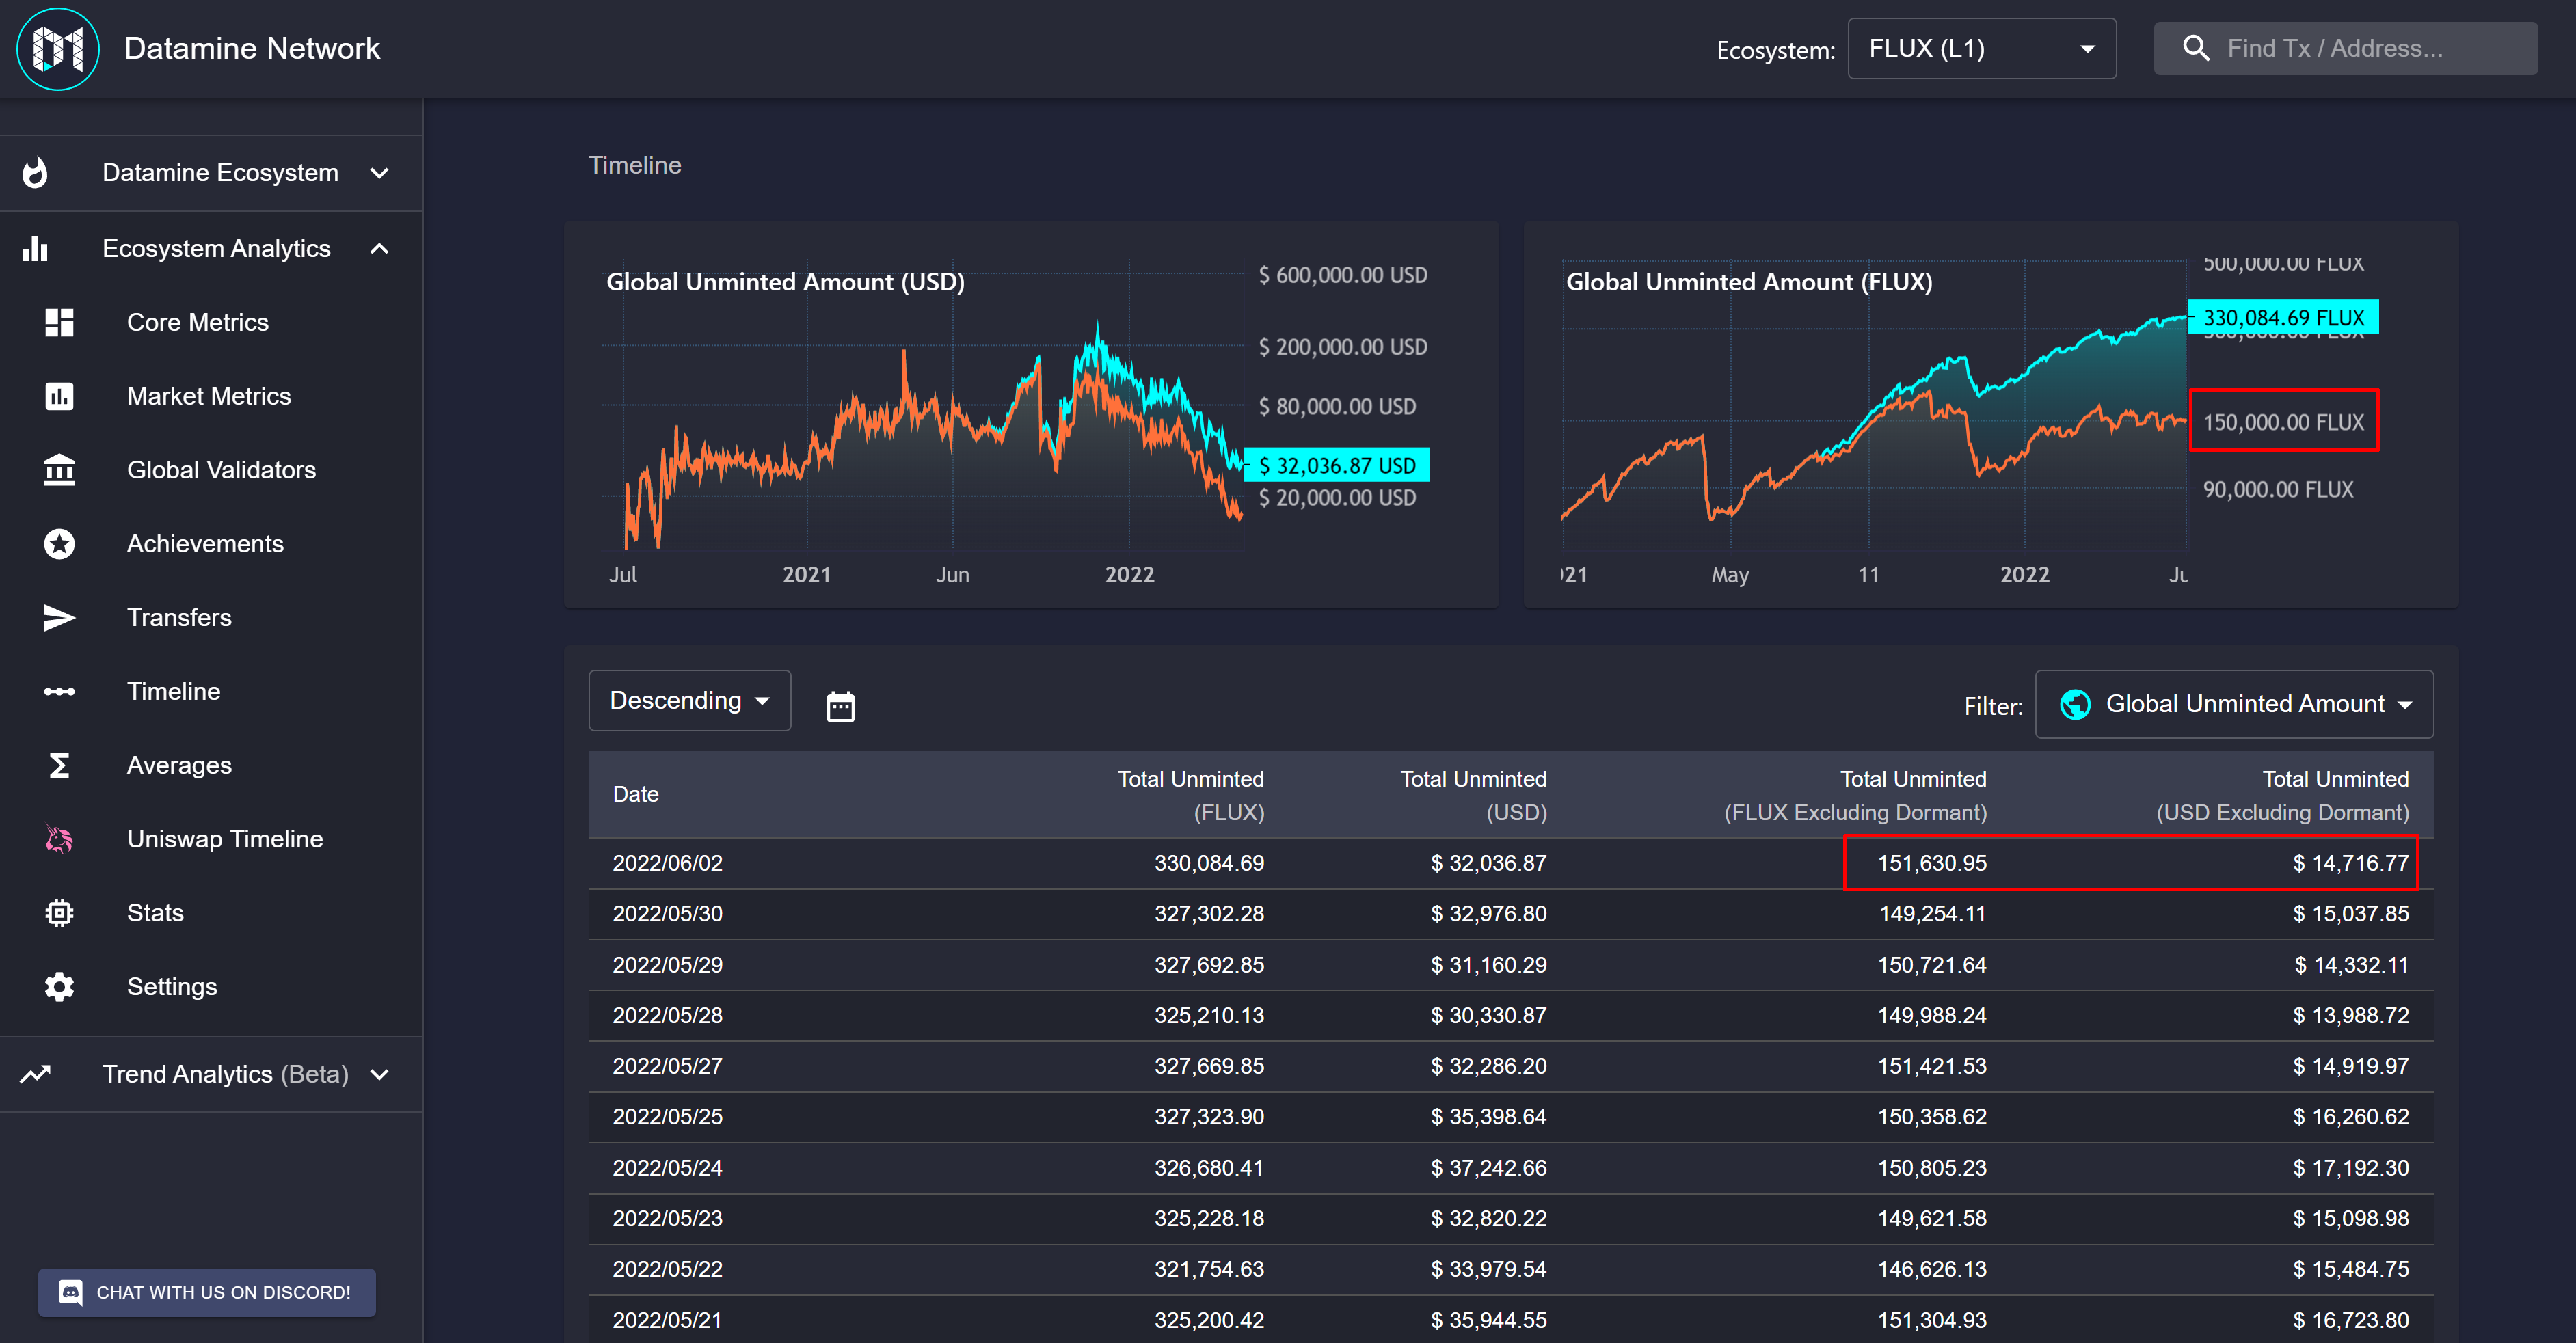Click the FLUX Excluding Dormant column header

(x=1855, y=795)
